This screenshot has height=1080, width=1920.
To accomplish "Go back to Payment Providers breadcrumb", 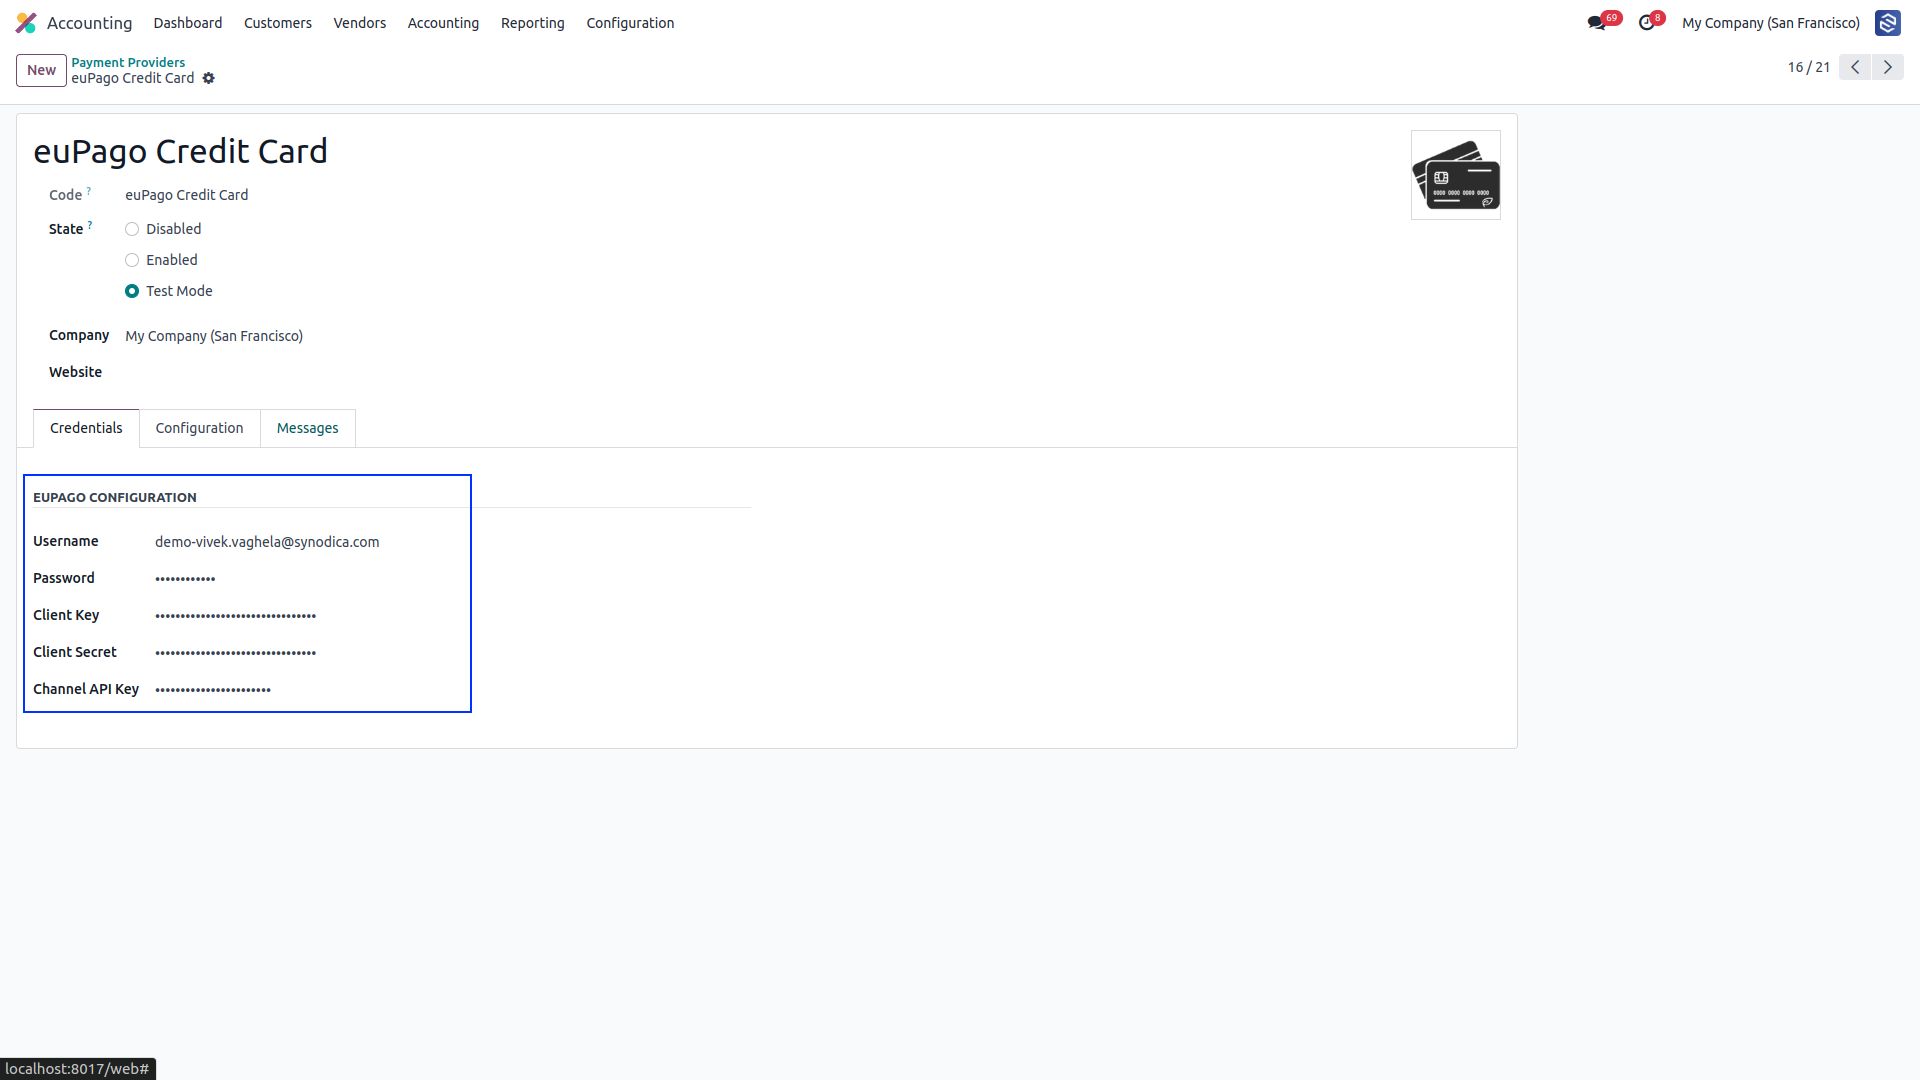I will [128, 62].
